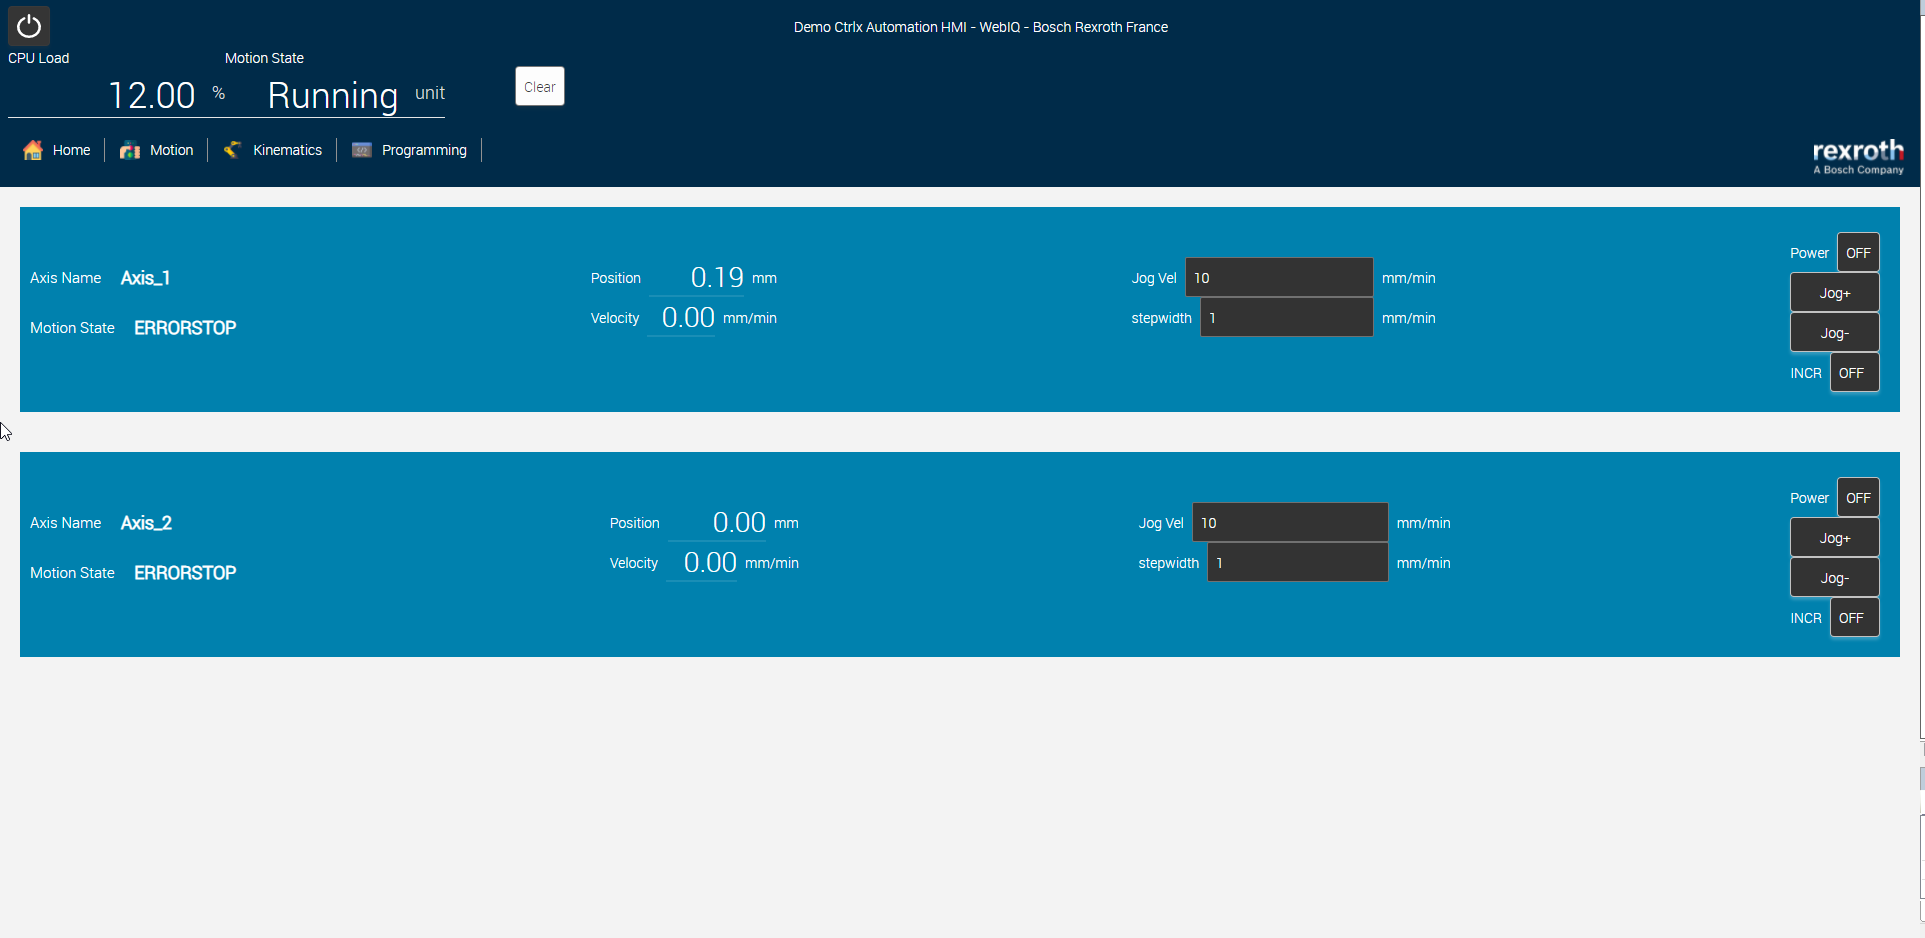Screen dimensions: 1925x938
Task: Open the Motion menu label
Action: point(171,150)
